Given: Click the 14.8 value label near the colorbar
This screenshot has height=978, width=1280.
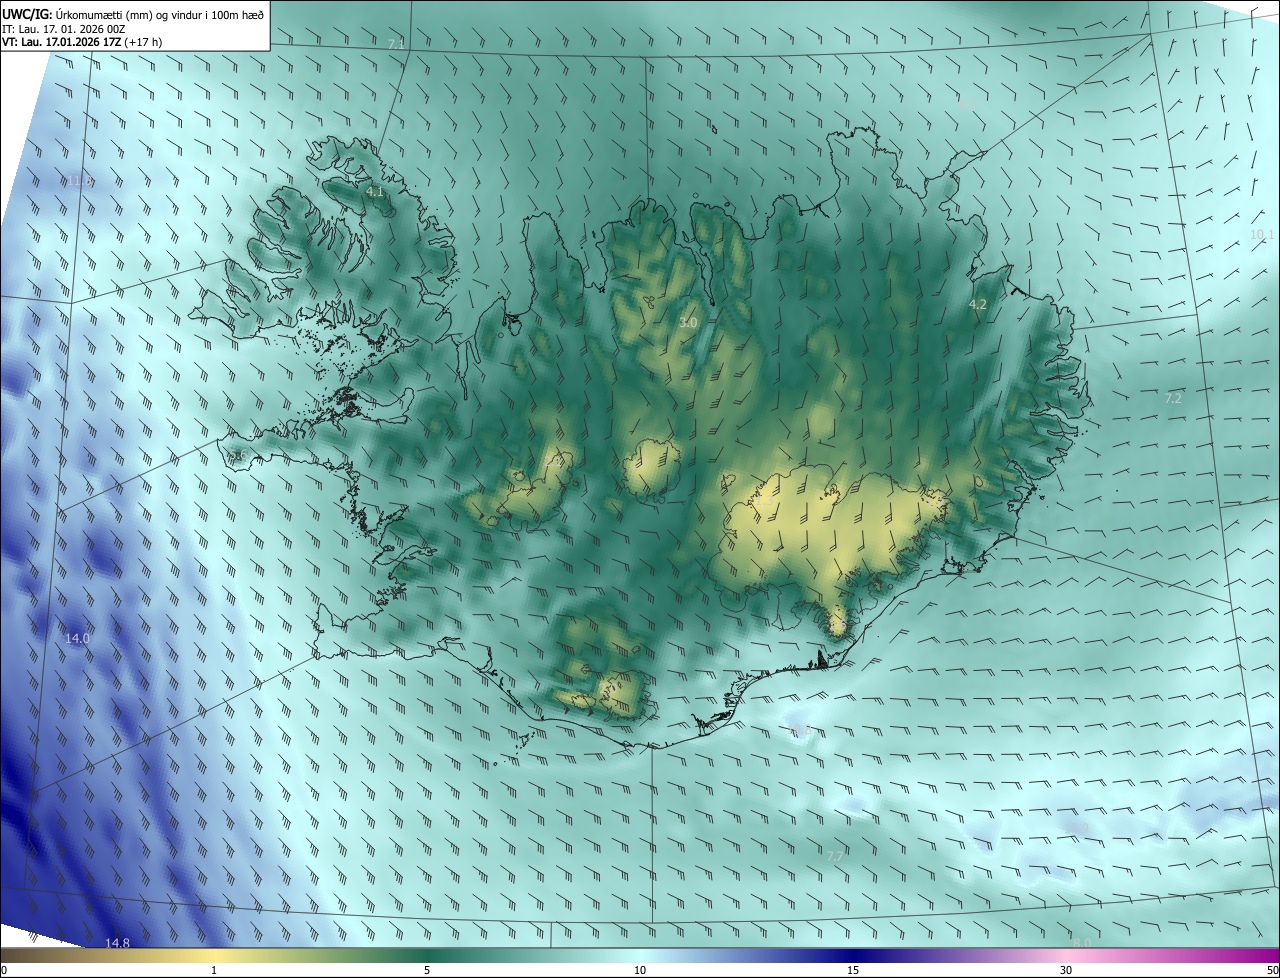Looking at the screenshot, I should (x=117, y=943).
